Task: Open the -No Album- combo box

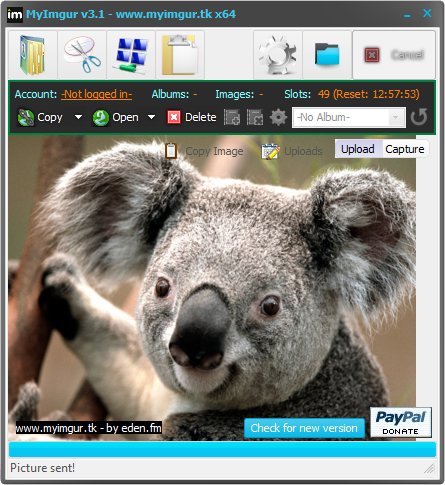Action: (x=349, y=117)
